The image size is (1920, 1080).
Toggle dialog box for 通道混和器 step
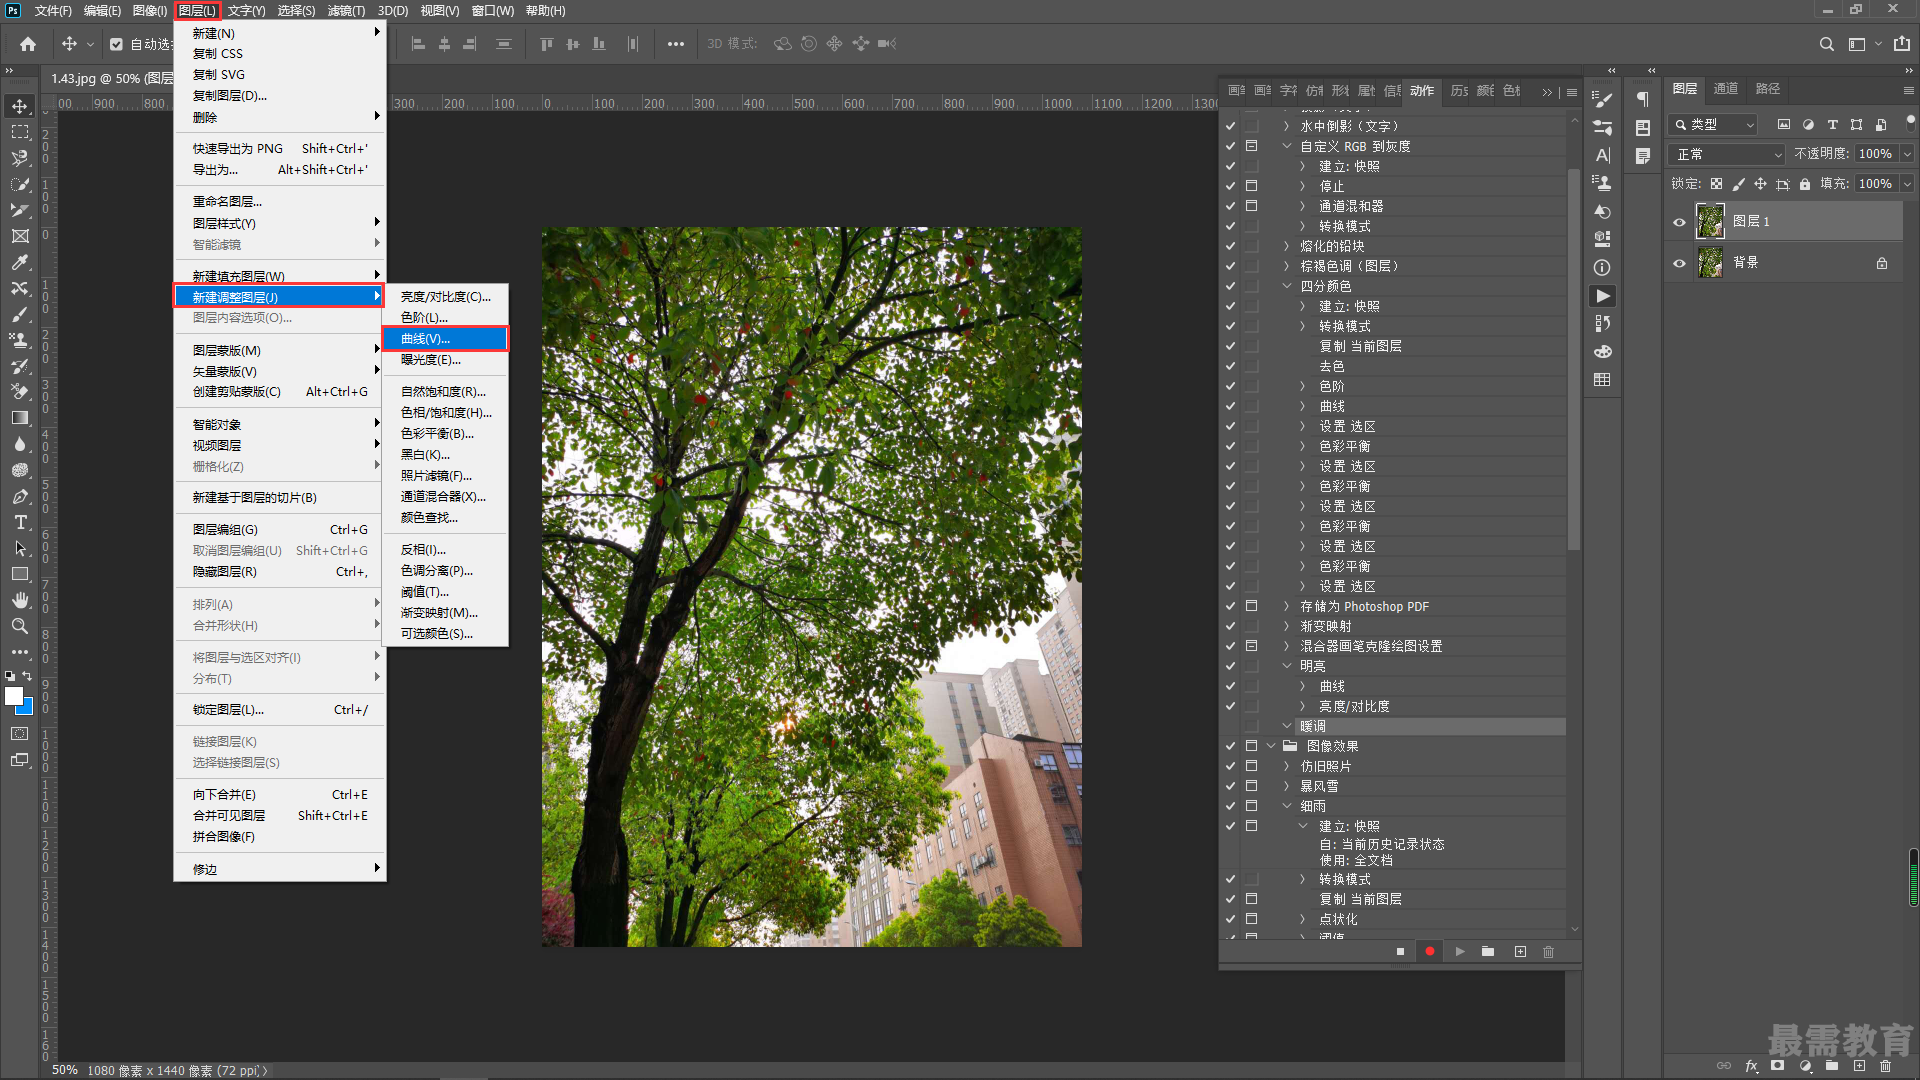pos(1251,206)
